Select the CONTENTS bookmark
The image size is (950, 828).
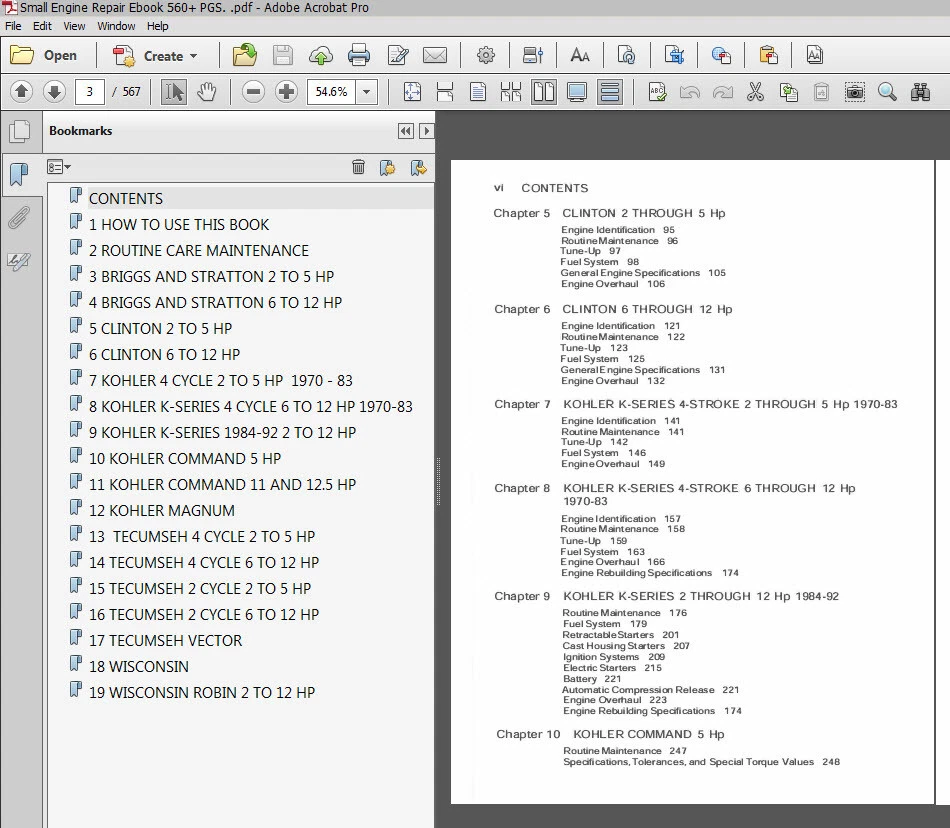126,199
